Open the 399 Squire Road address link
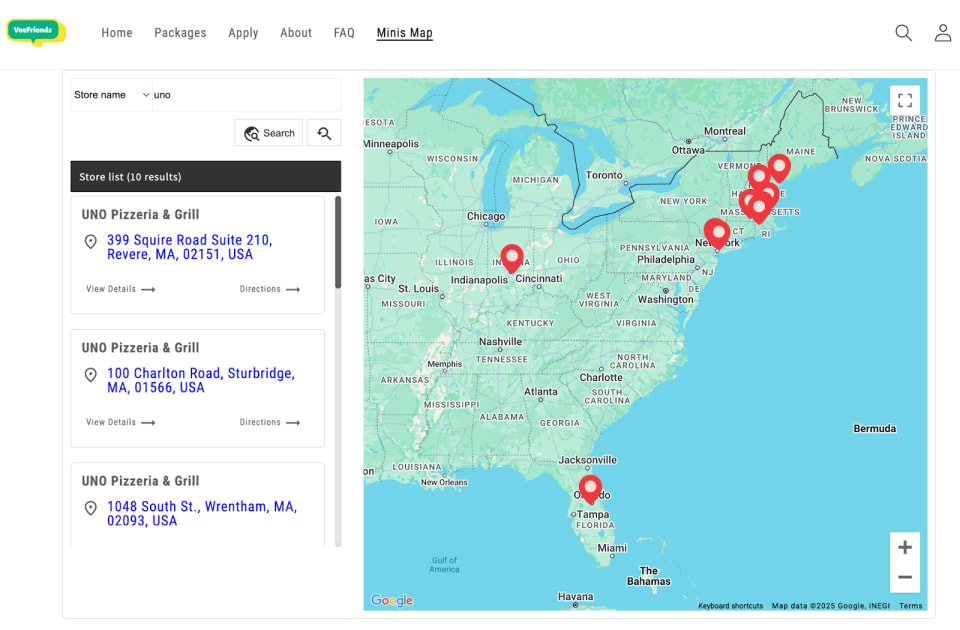Image resolution: width=960 pixels, height=630 pixels. coord(189,247)
